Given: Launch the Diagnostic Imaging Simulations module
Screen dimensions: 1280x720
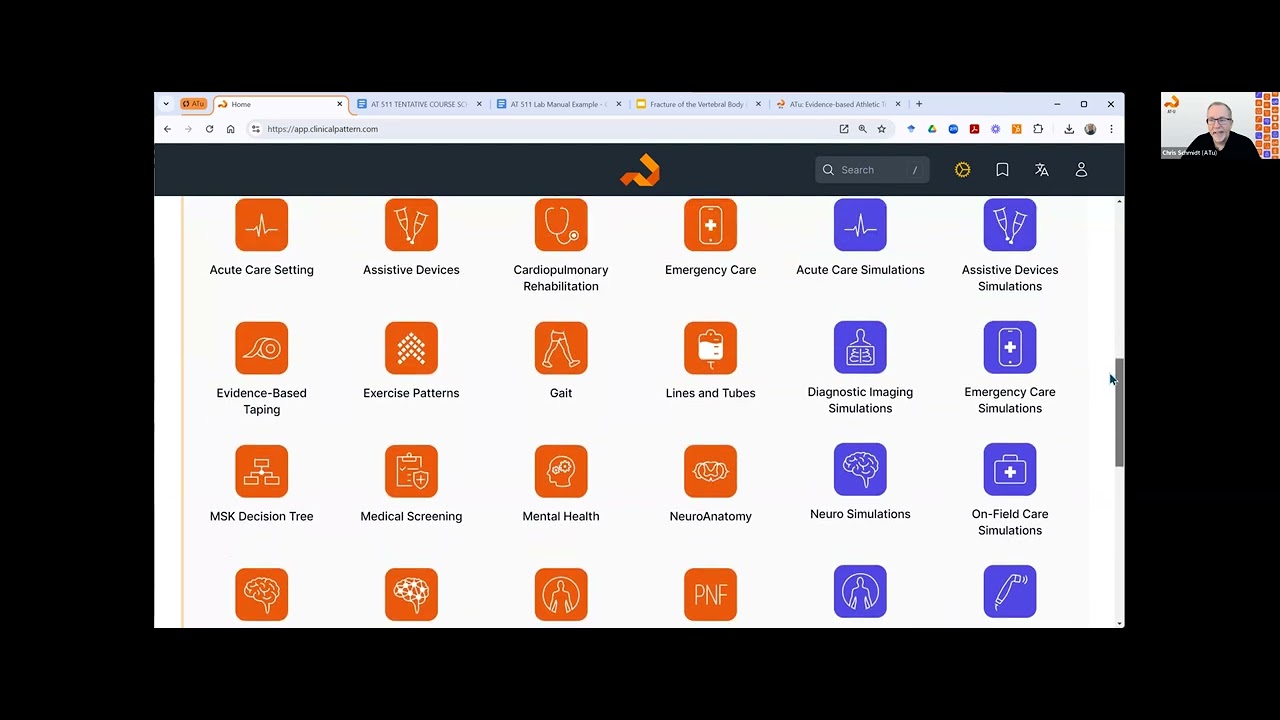Looking at the screenshot, I should coord(860,347).
